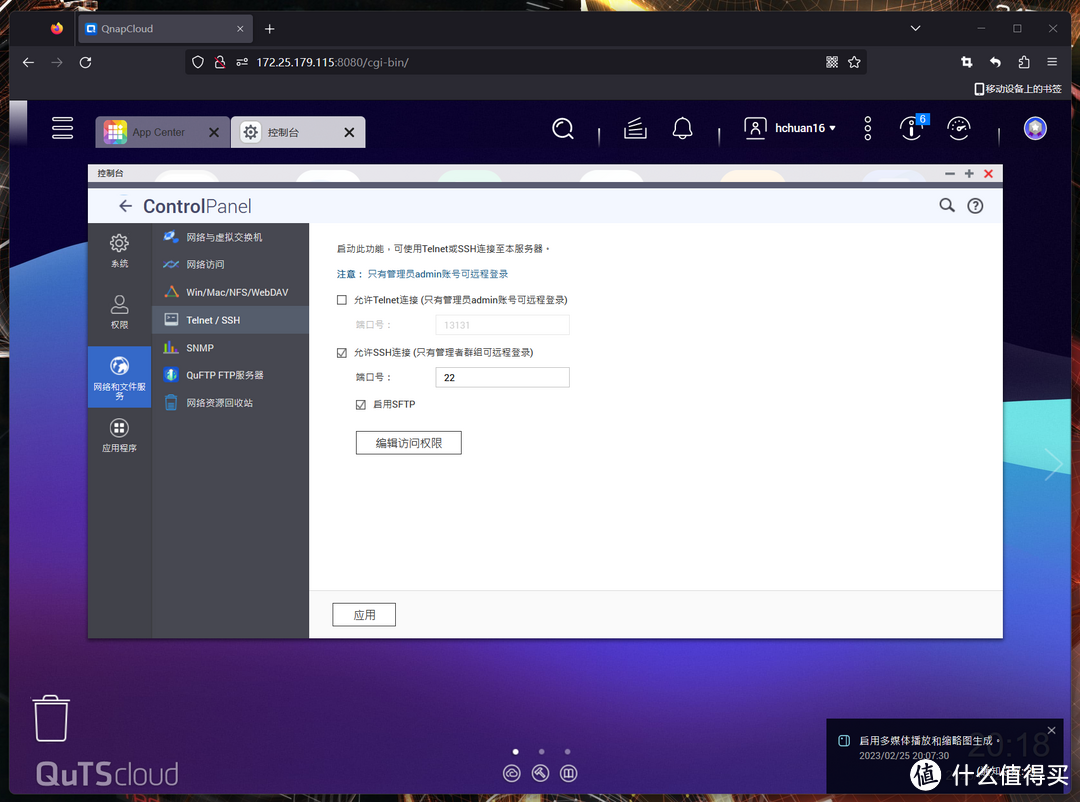Close the 控制台 window with red X
The image size is (1080, 802).
tap(988, 174)
